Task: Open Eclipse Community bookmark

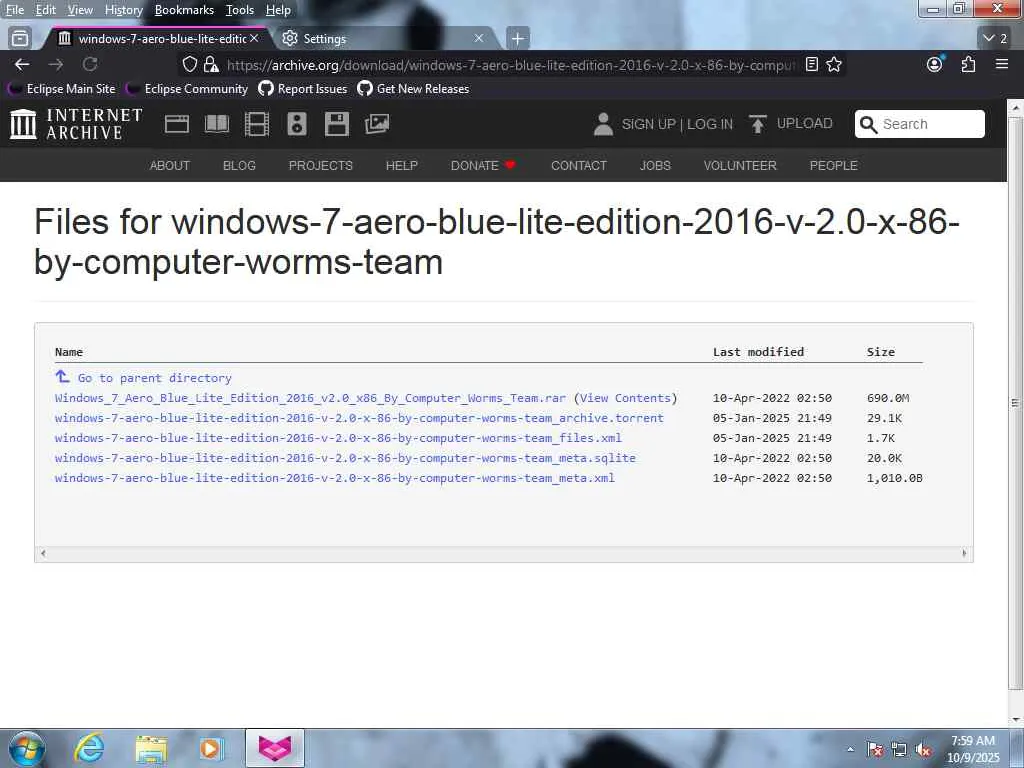Action: pos(187,89)
